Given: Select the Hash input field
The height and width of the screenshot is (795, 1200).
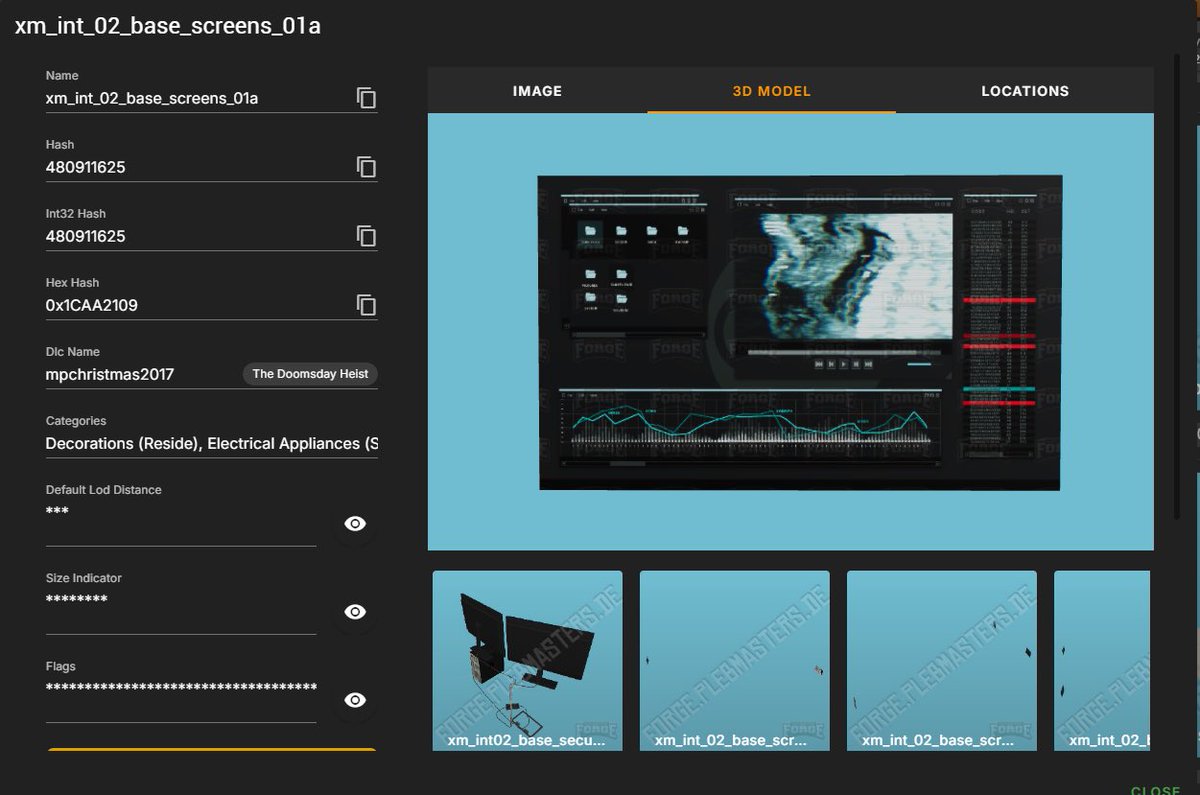Looking at the screenshot, I should [x=180, y=167].
